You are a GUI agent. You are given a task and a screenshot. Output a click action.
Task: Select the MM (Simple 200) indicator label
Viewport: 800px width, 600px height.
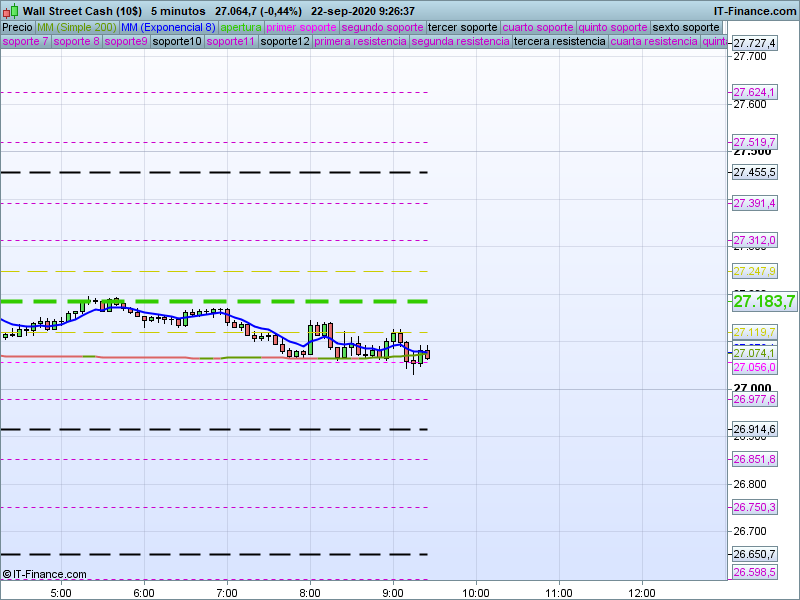coord(77,27)
